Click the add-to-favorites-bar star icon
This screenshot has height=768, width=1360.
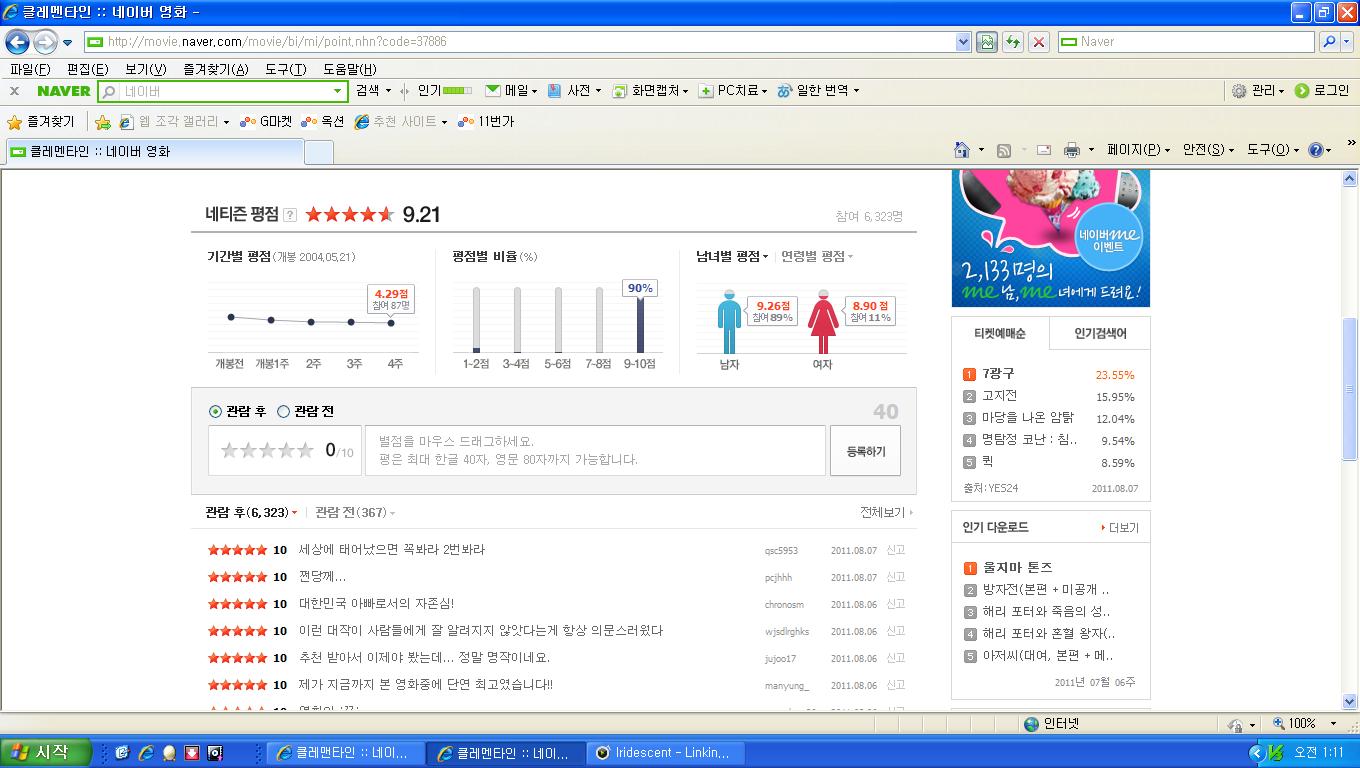coord(102,122)
